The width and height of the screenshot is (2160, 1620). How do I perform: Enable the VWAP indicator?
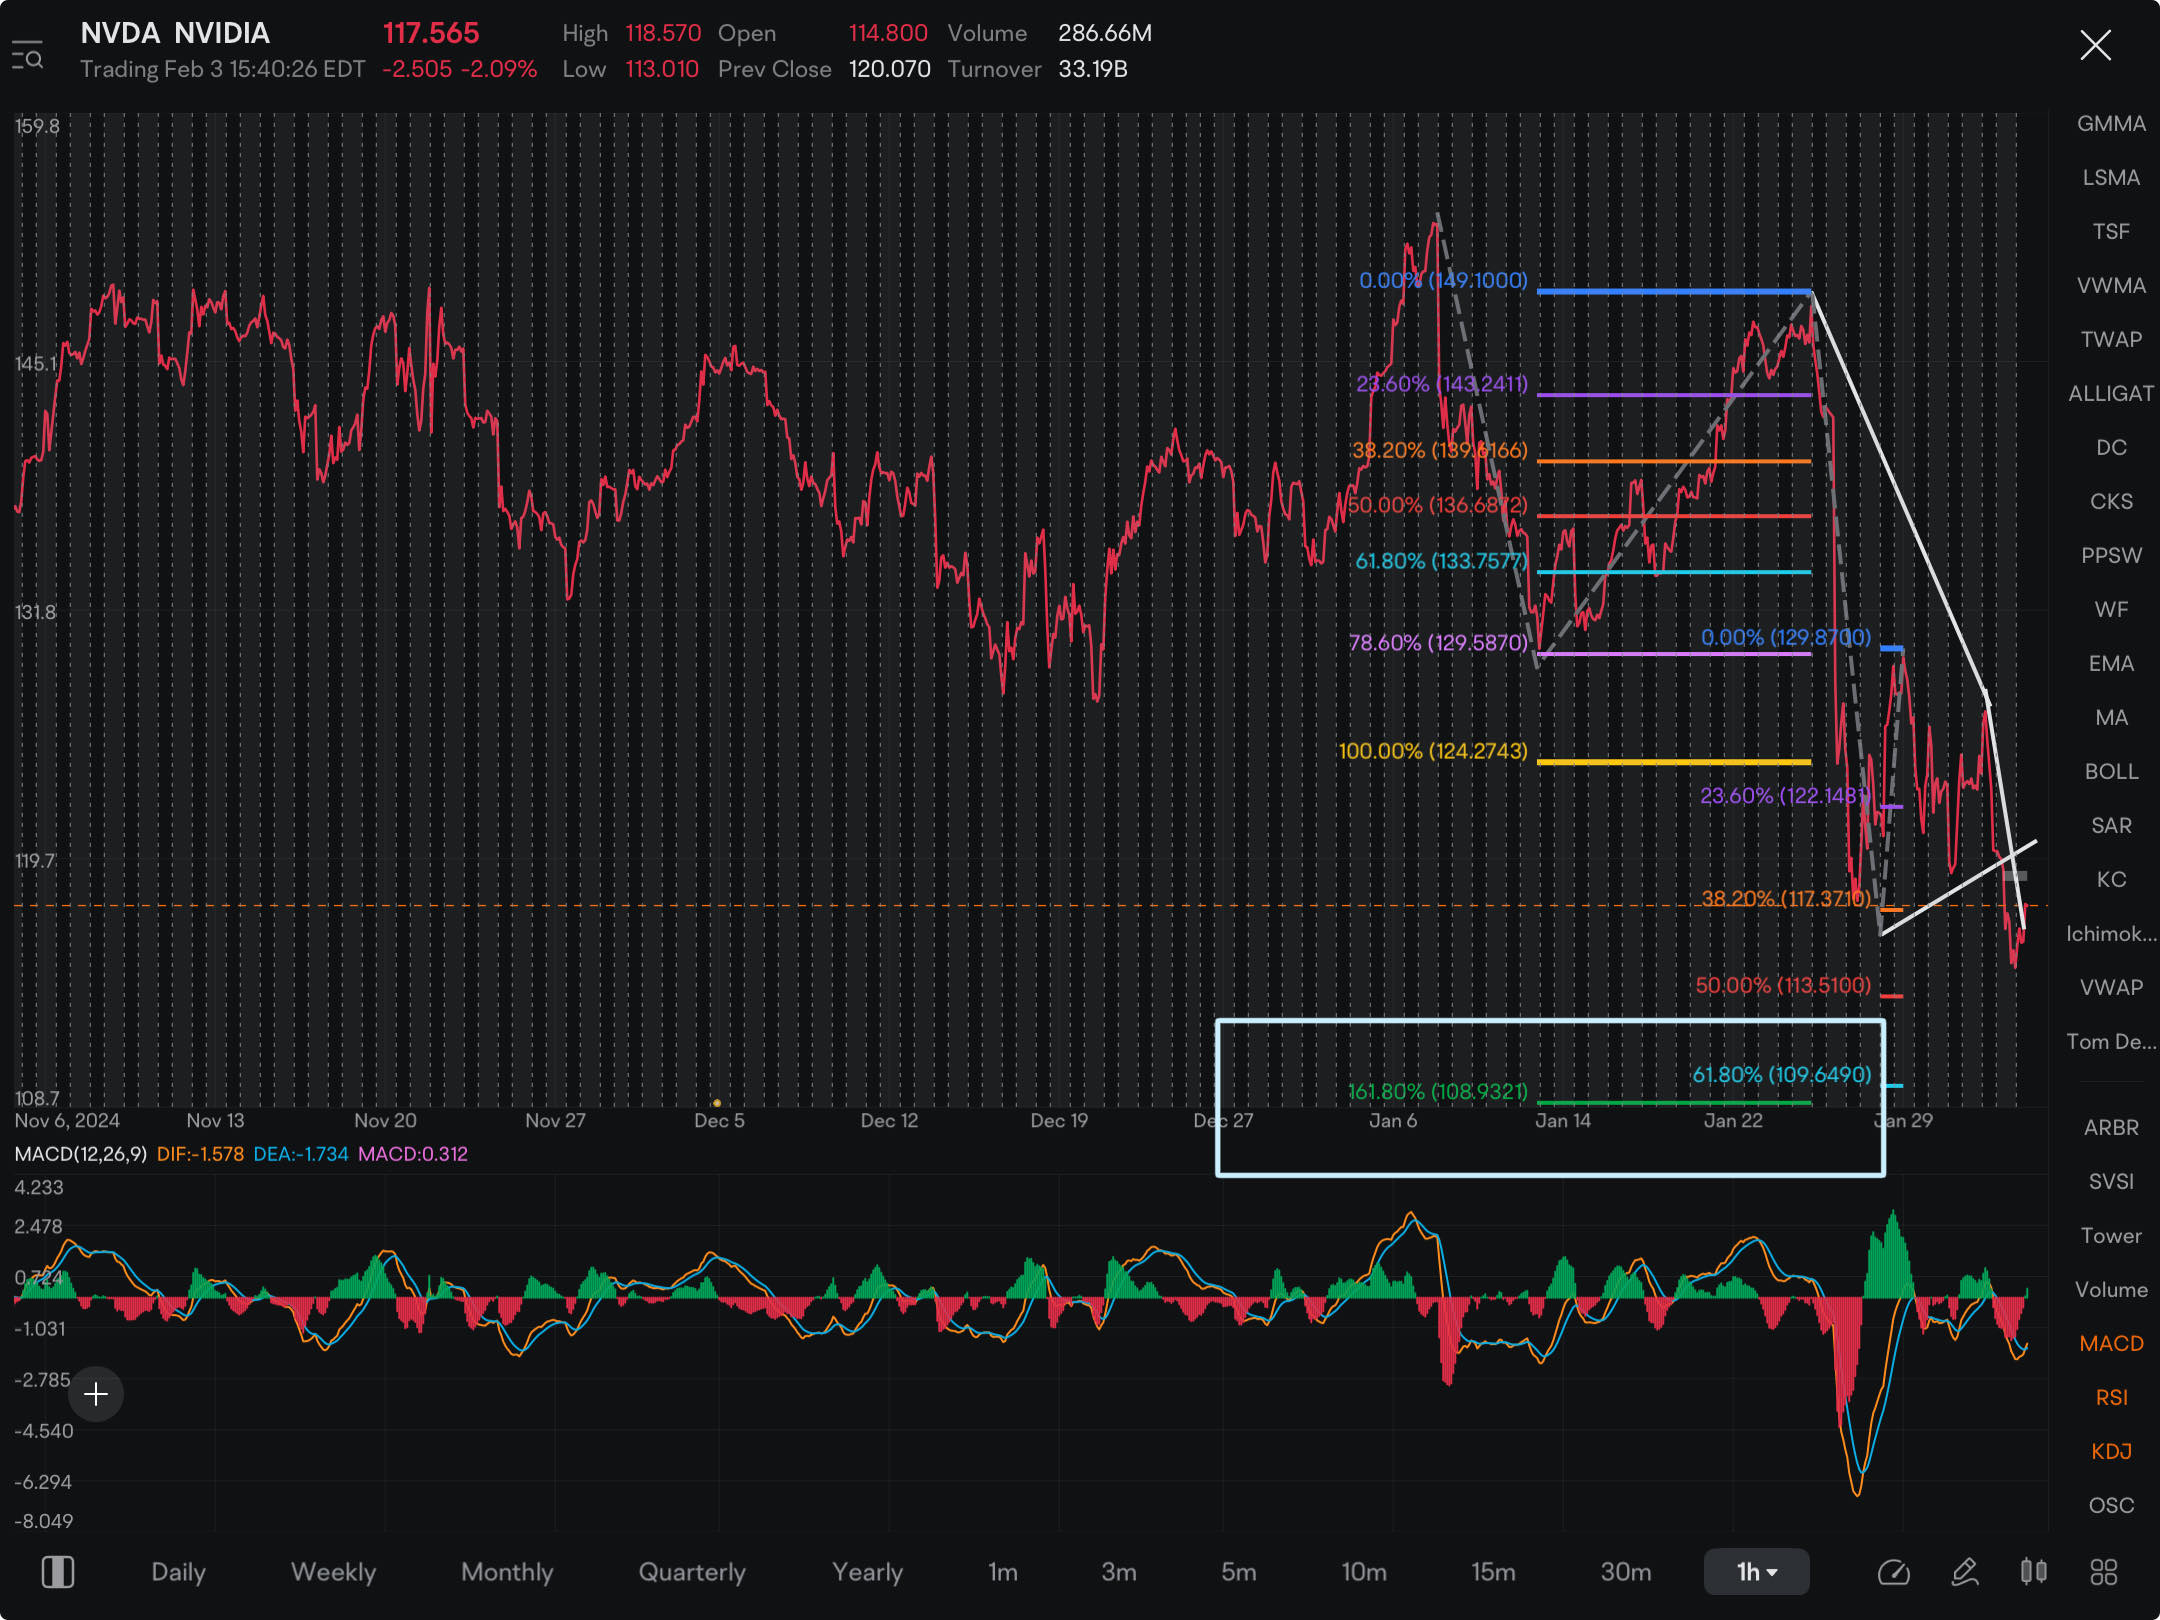[2111, 988]
